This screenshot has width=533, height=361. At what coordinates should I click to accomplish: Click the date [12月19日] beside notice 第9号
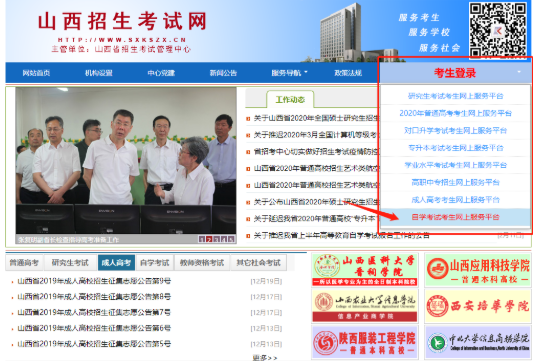tap(266, 281)
